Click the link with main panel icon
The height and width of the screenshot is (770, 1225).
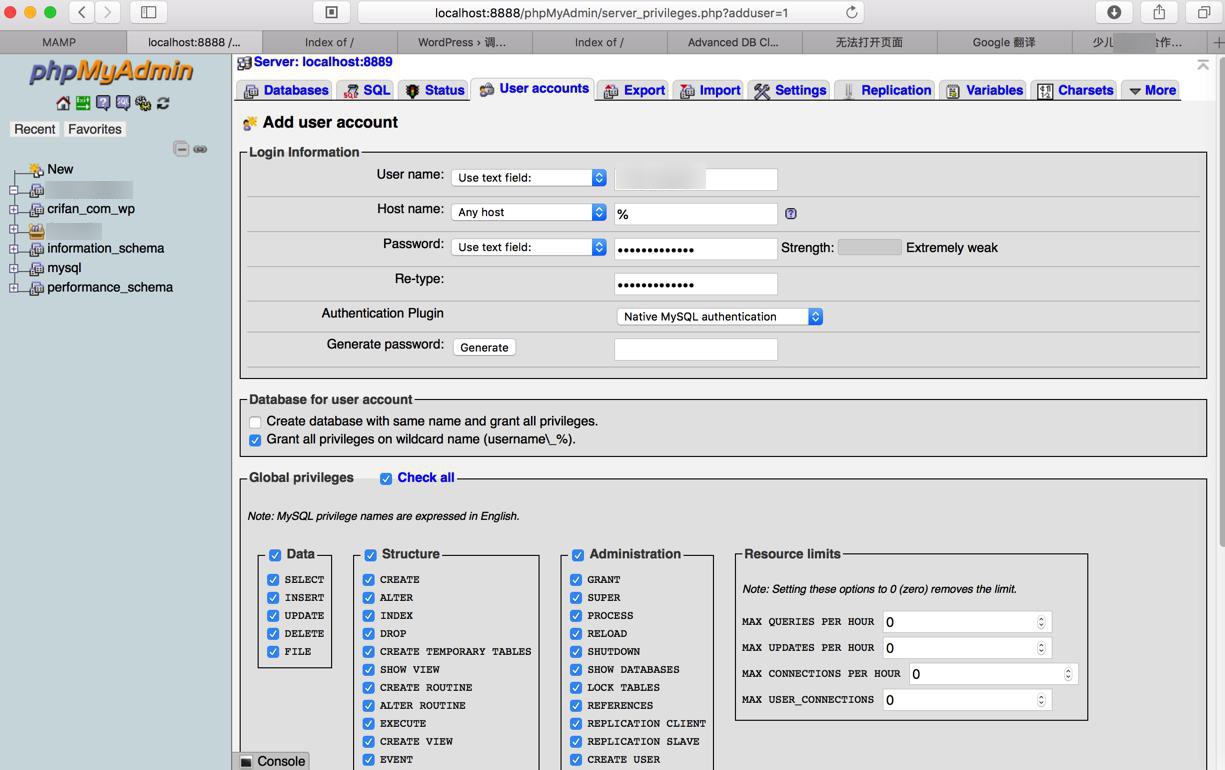200,149
